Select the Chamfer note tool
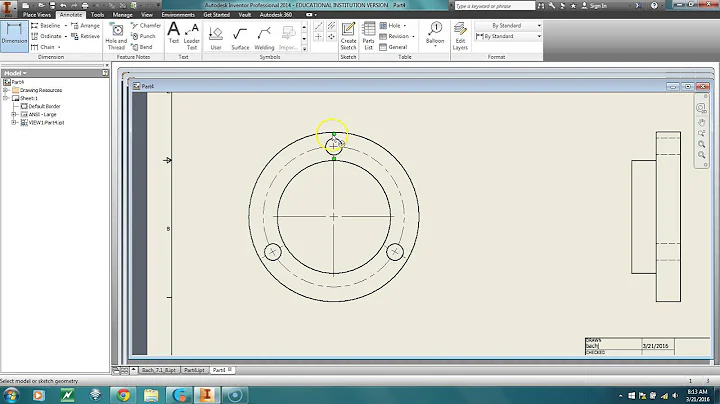The image size is (720, 404). (x=146, y=26)
